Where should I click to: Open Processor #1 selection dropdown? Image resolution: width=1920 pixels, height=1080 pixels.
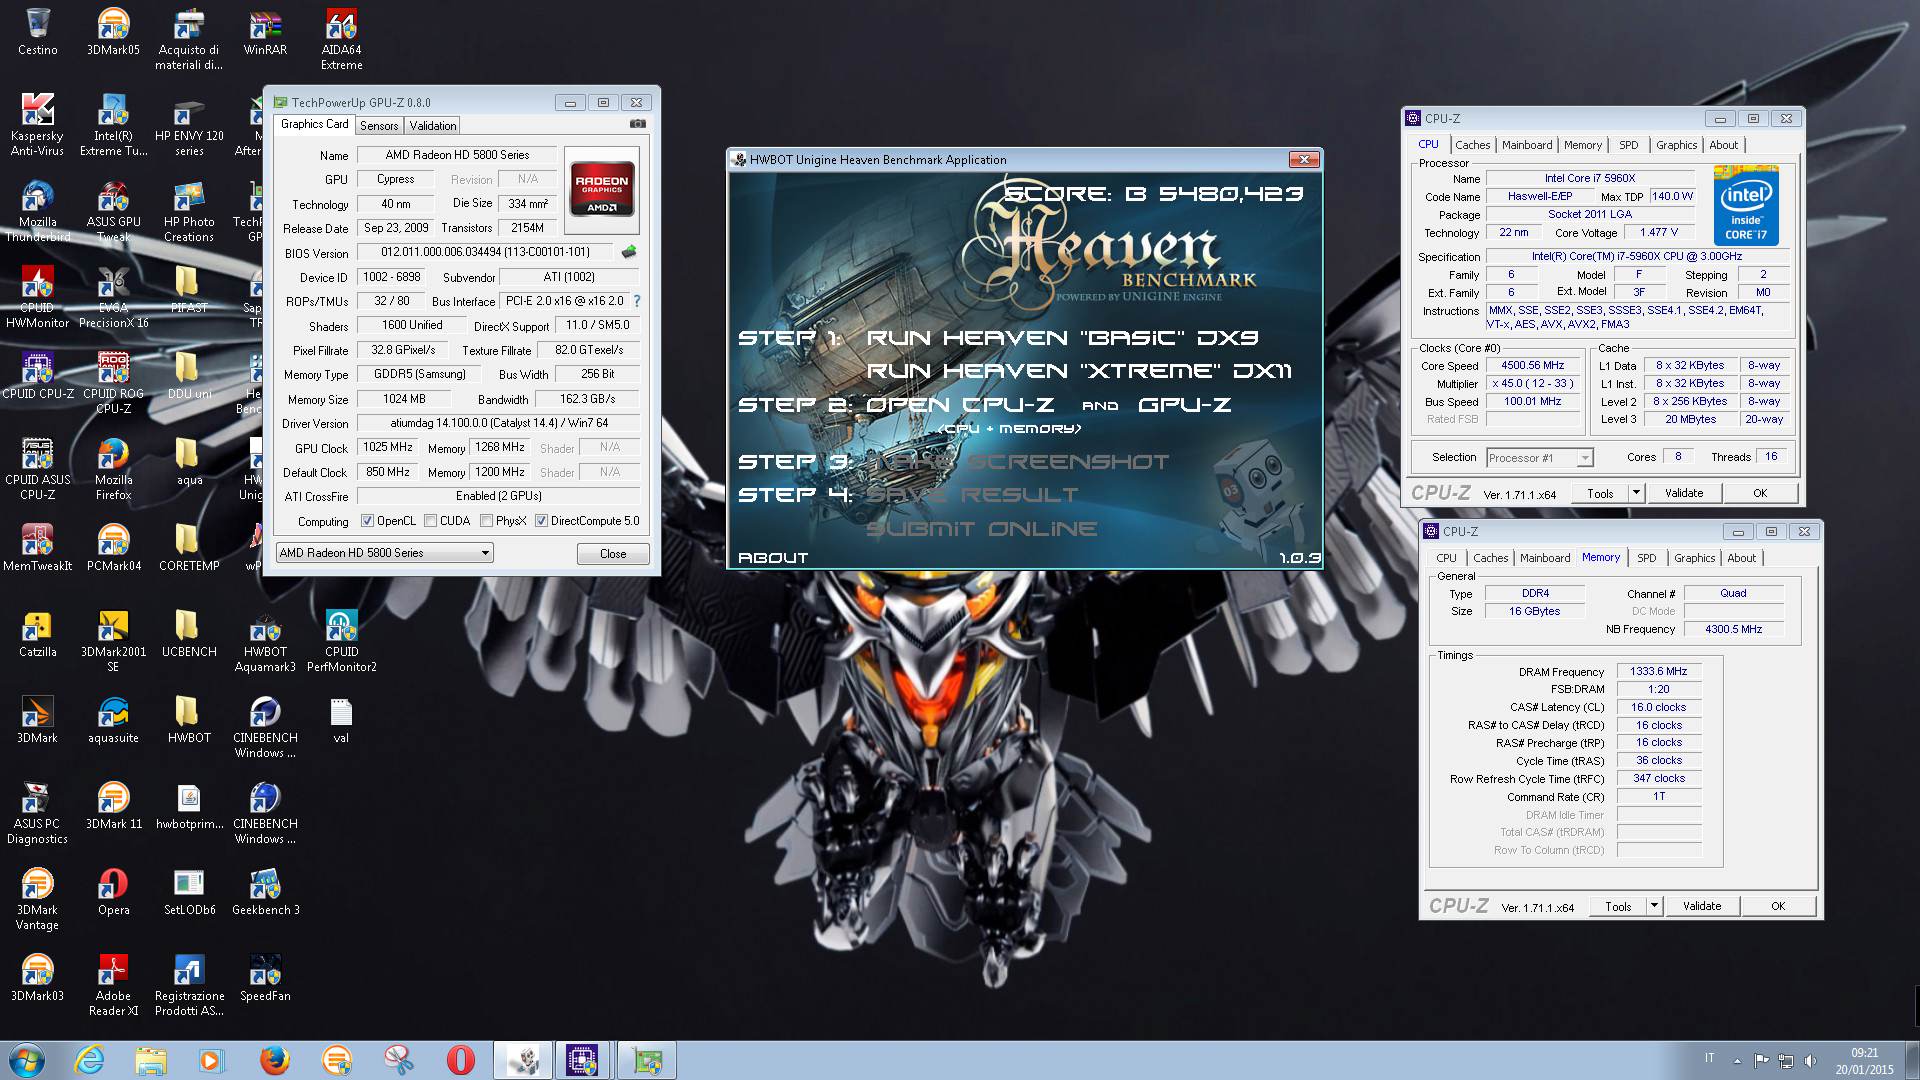point(1539,458)
